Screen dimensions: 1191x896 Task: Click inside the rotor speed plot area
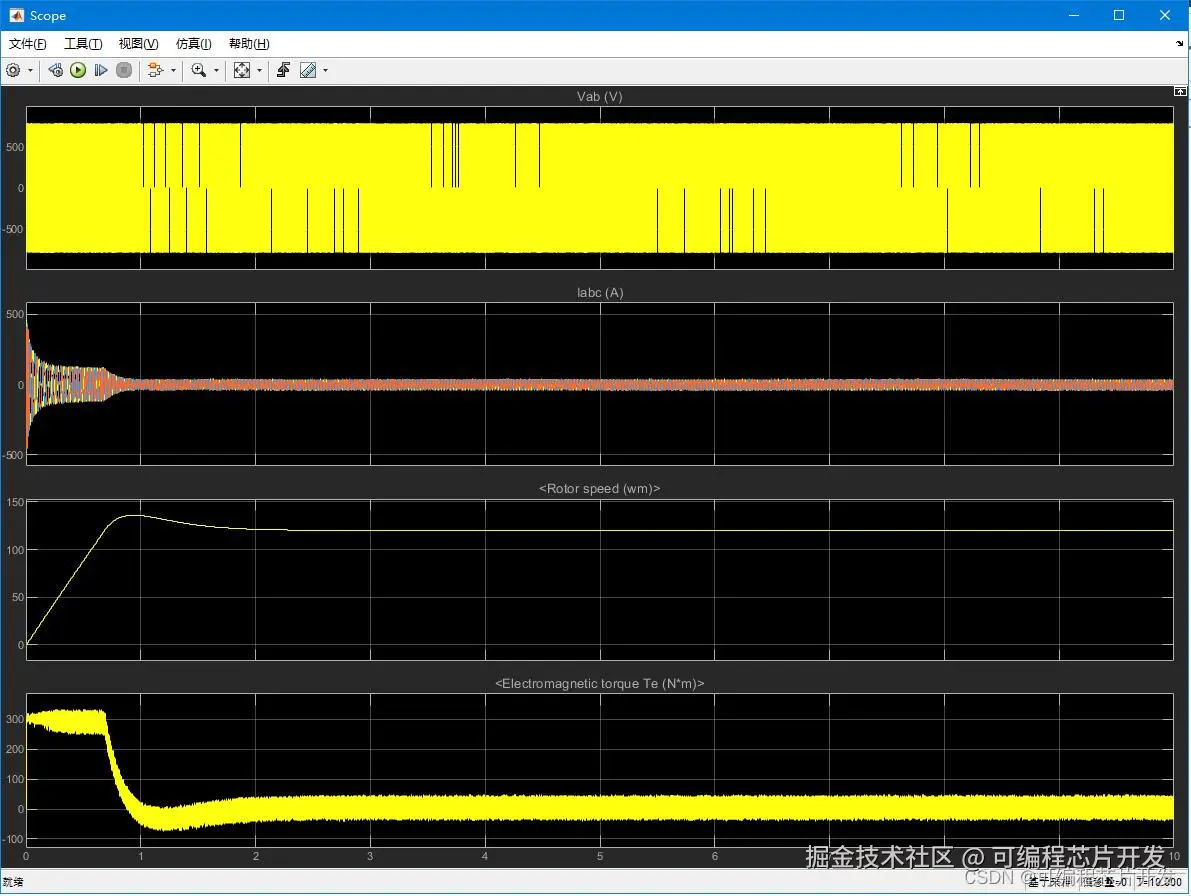coord(599,579)
